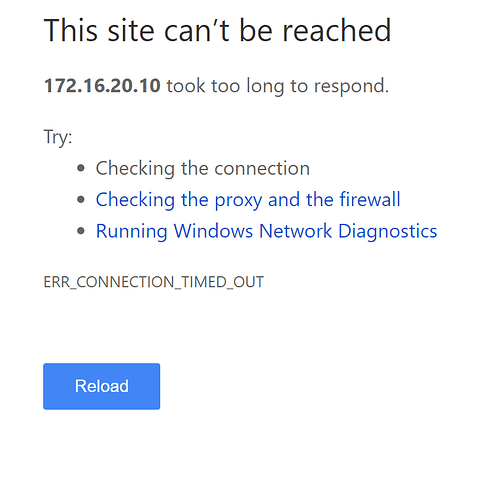Click the word 'firewall' in the blue link
488x500 pixels.
pyautogui.click(x=370, y=199)
